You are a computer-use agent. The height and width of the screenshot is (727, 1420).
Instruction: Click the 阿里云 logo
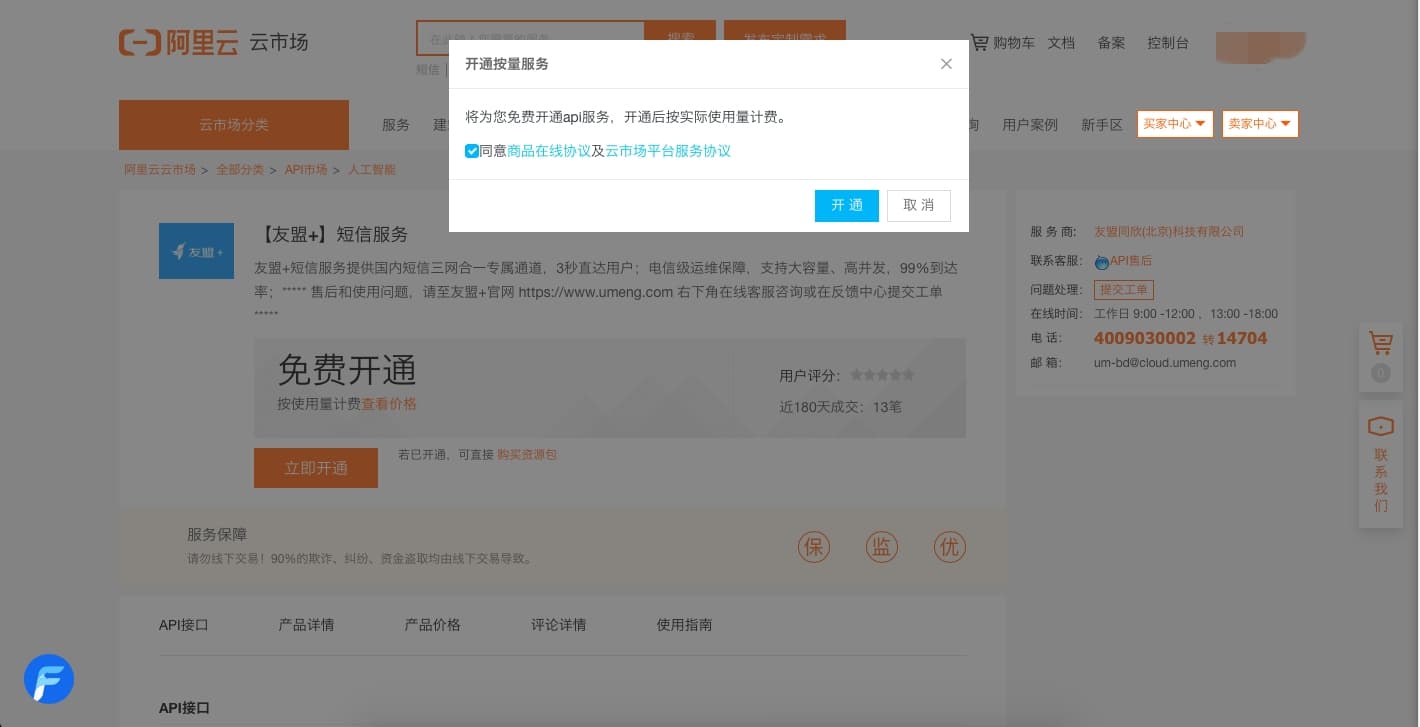click(178, 42)
